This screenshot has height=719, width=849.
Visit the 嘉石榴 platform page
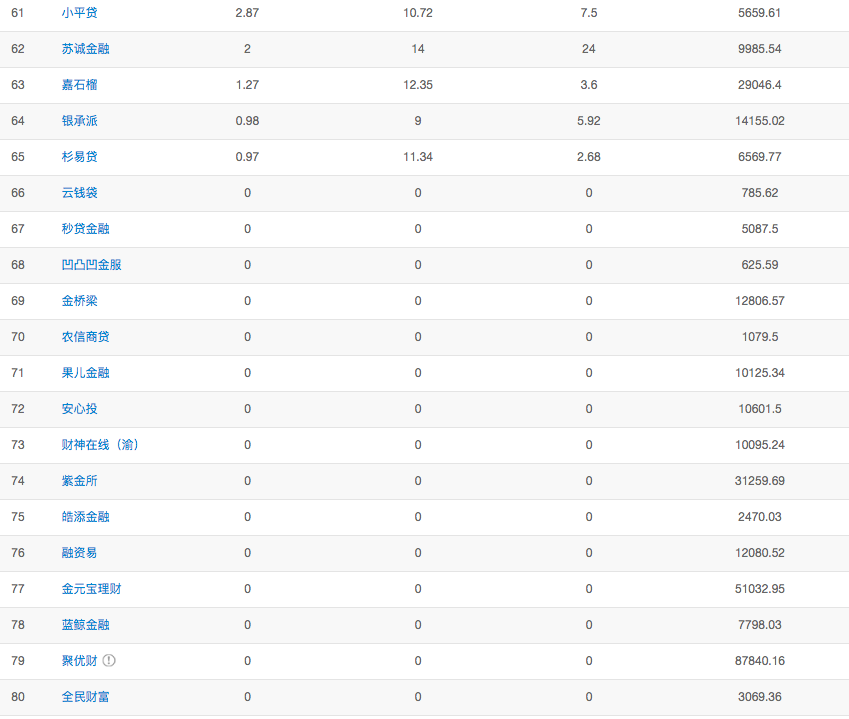tap(80, 85)
